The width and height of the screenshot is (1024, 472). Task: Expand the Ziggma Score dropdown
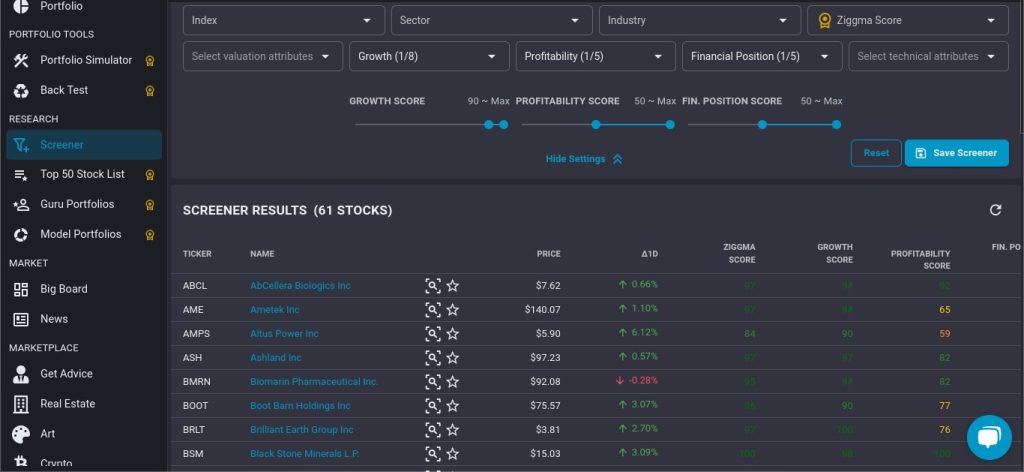click(x=907, y=20)
